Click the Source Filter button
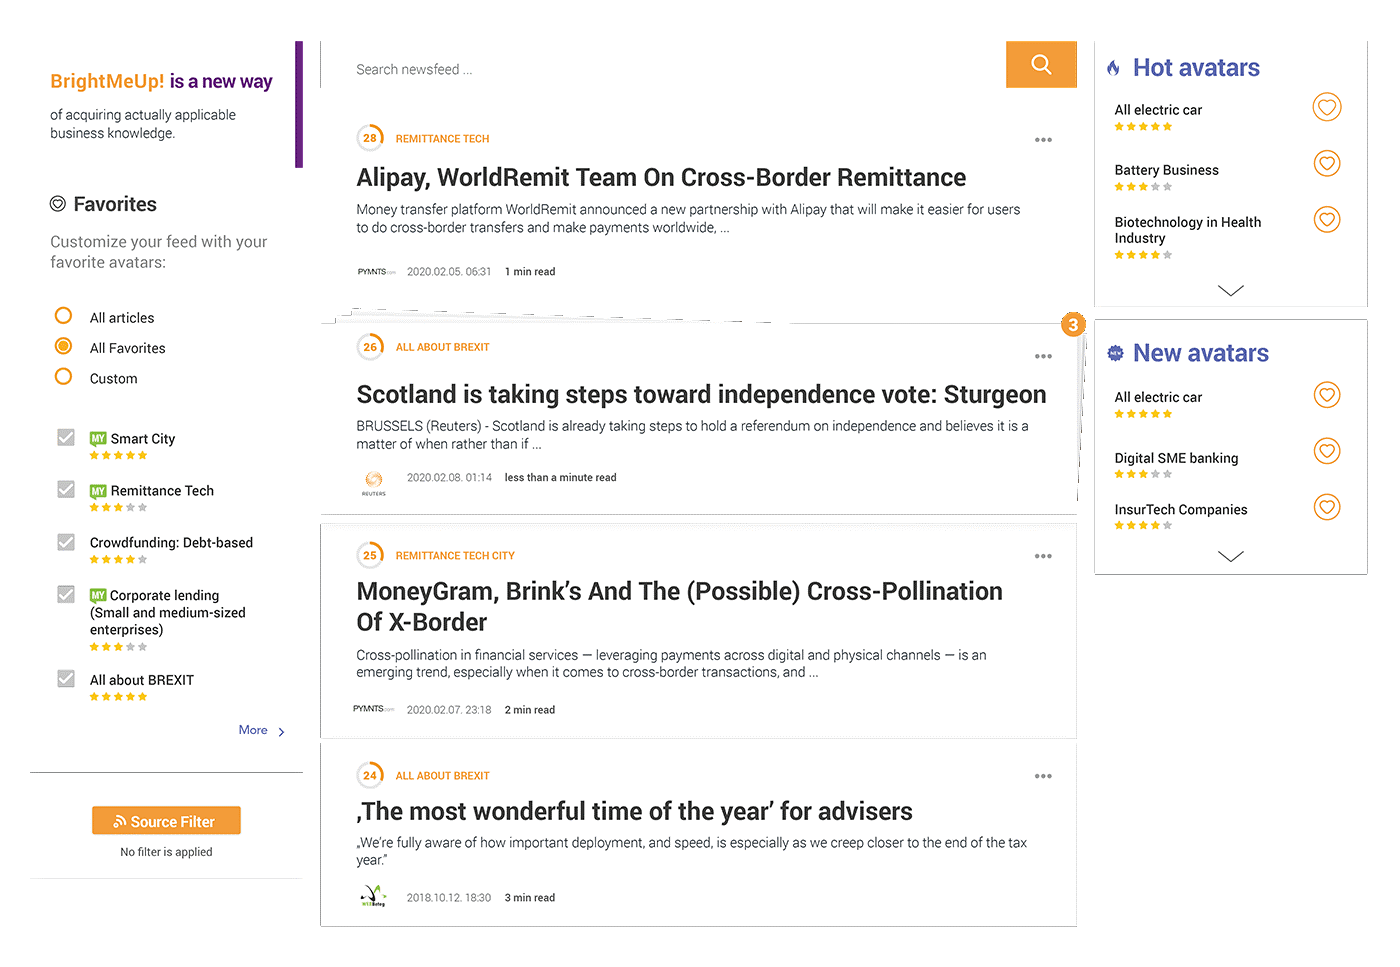The image size is (1400, 967). click(166, 821)
